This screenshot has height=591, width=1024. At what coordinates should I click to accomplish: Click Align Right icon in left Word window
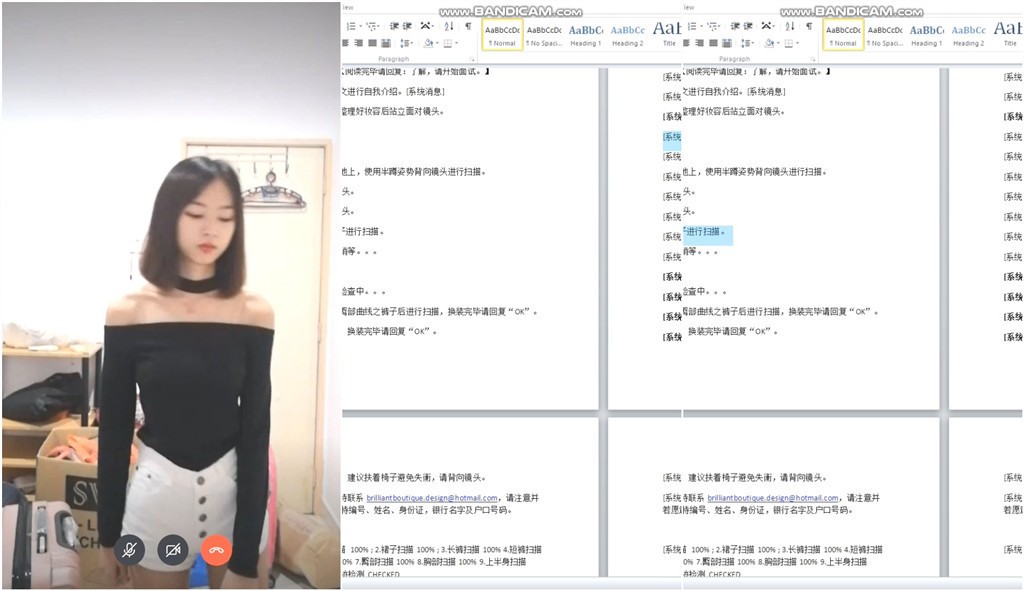click(359, 43)
